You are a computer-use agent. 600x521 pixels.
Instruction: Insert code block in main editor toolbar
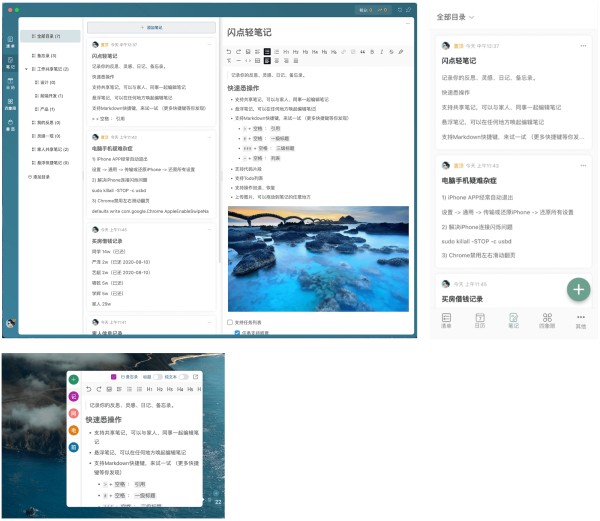pyautogui.click(x=248, y=60)
